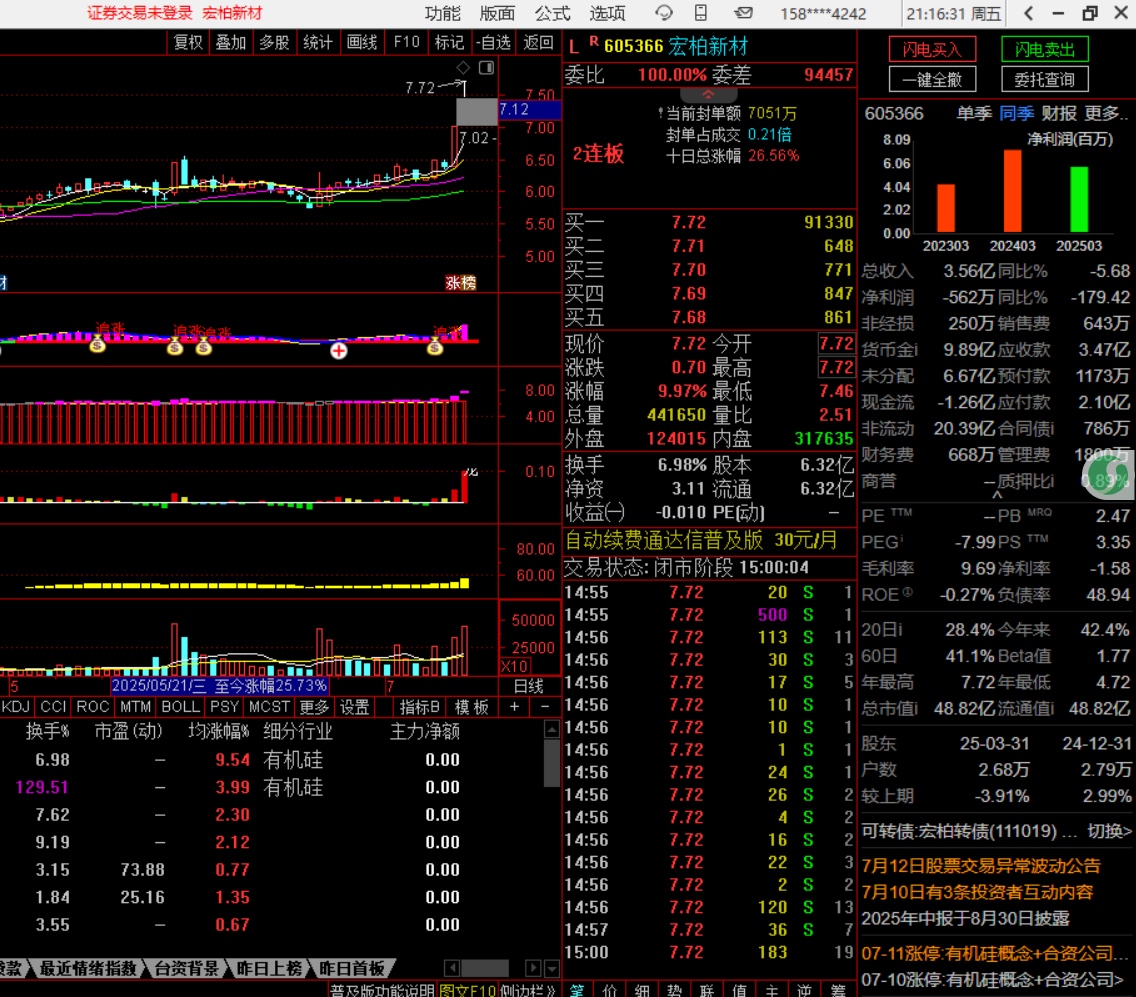
Task: Click the 统计 statistics toolbar item
Action: click(318, 43)
